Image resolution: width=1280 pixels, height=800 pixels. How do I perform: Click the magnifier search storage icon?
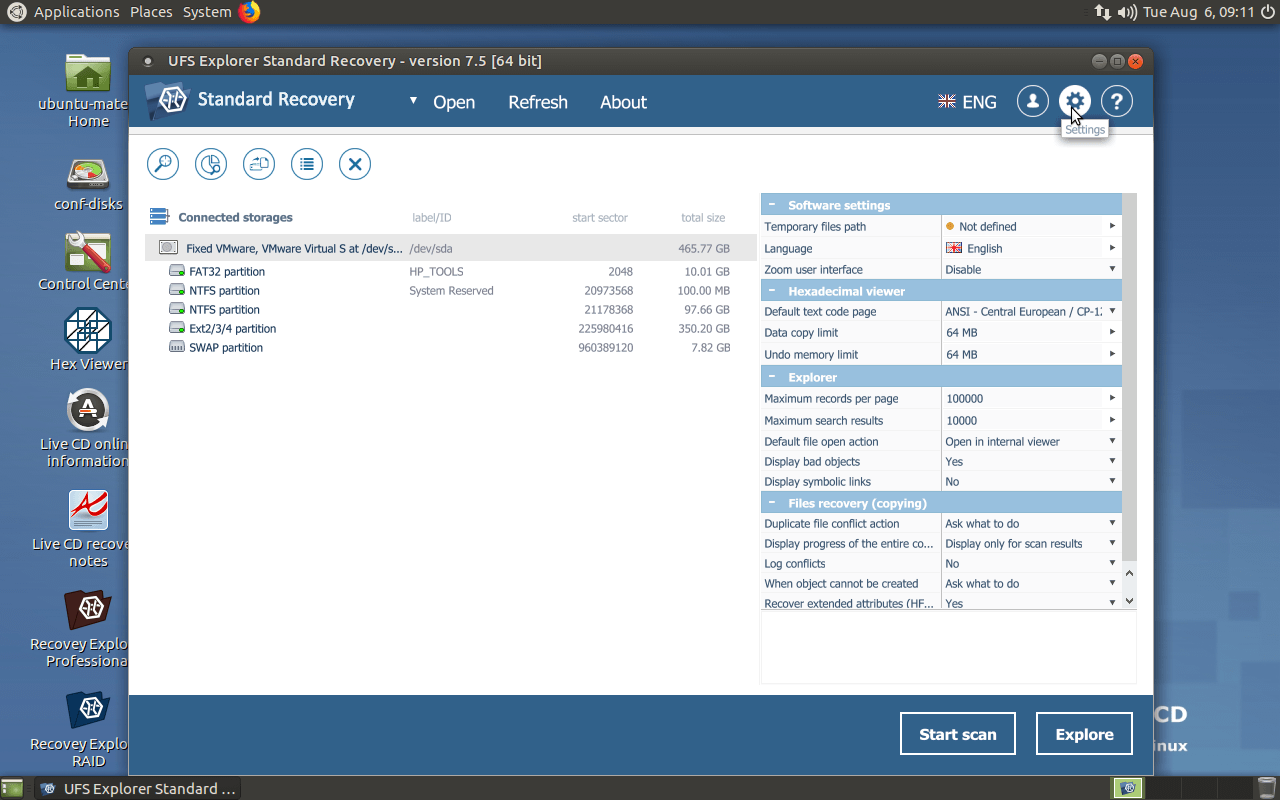tap(163, 164)
